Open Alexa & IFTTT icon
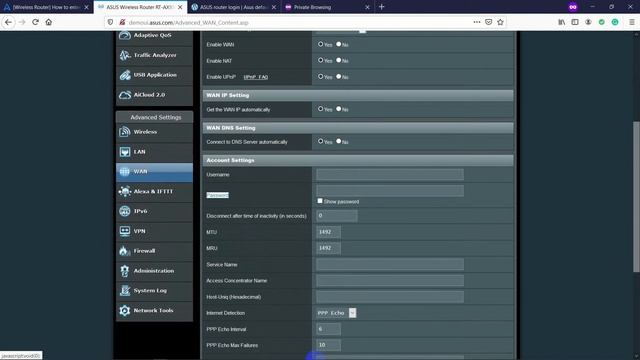This screenshot has height=360, width=640. click(x=125, y=191)
